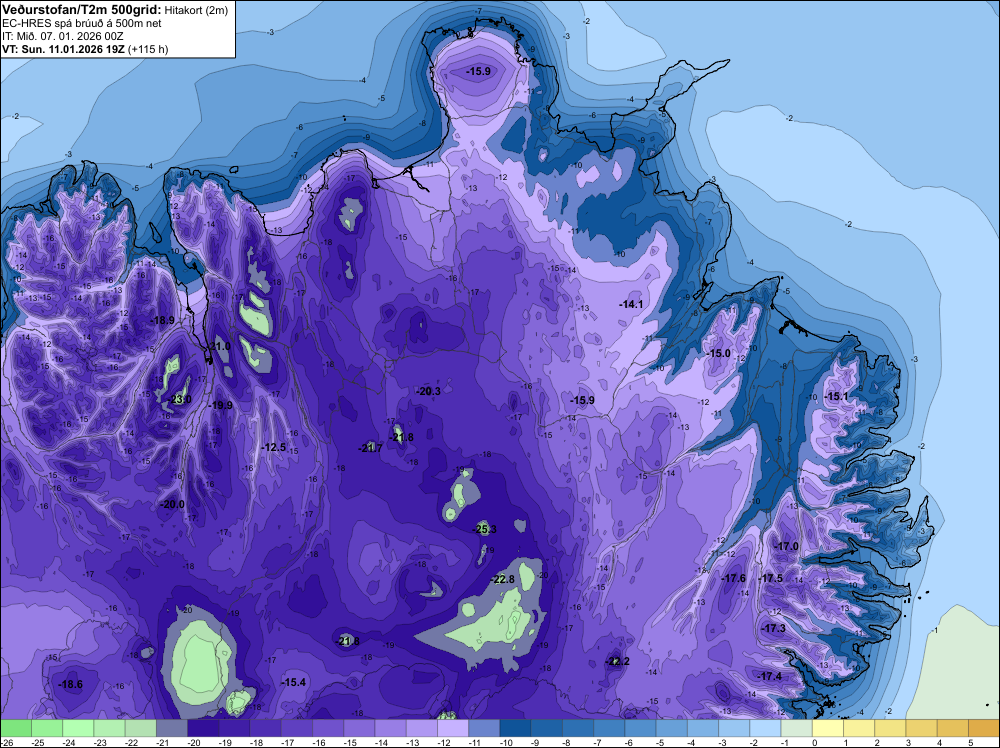Image resolution: width=1000 pixels, height=748 pixels.
Task: Click the -17.5 temperature reading
Action: point(772,578)
